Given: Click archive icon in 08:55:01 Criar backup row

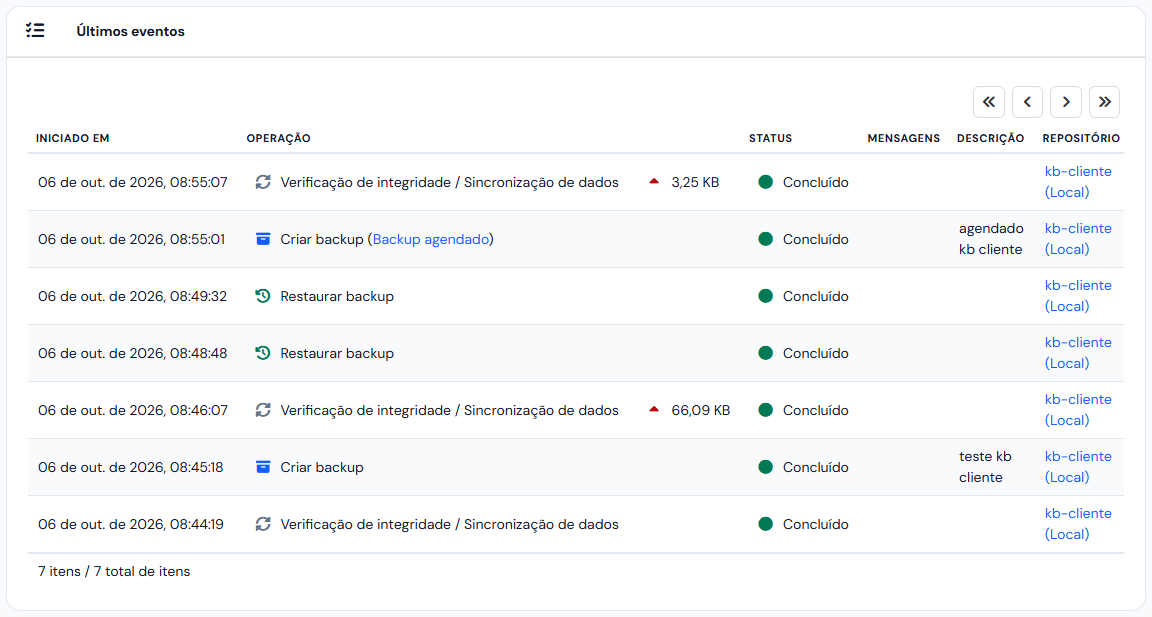Looking at the screenshot, I should [x=263, y=239].
